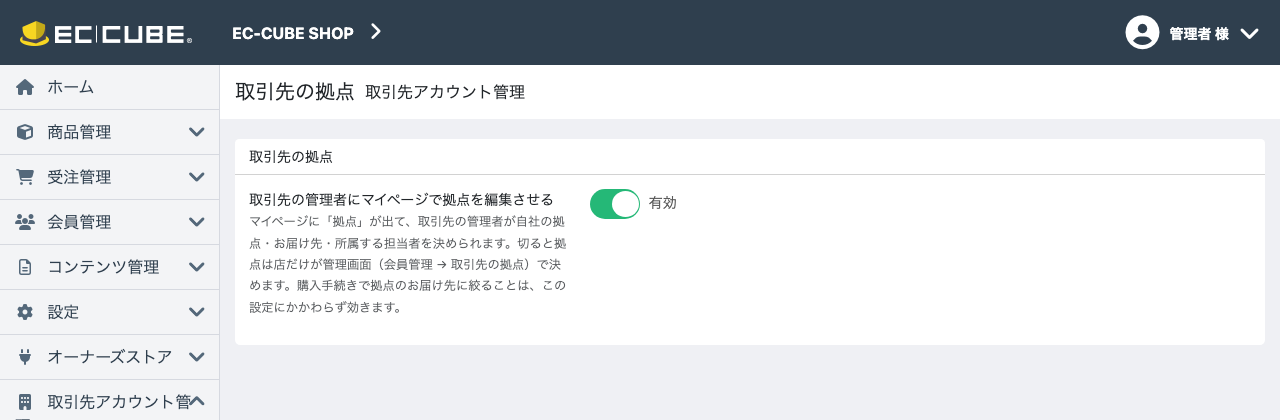The width and height of the screenshot is (1280, 420).
Task: Click the EC-CUBE logo
Action: 106,33
